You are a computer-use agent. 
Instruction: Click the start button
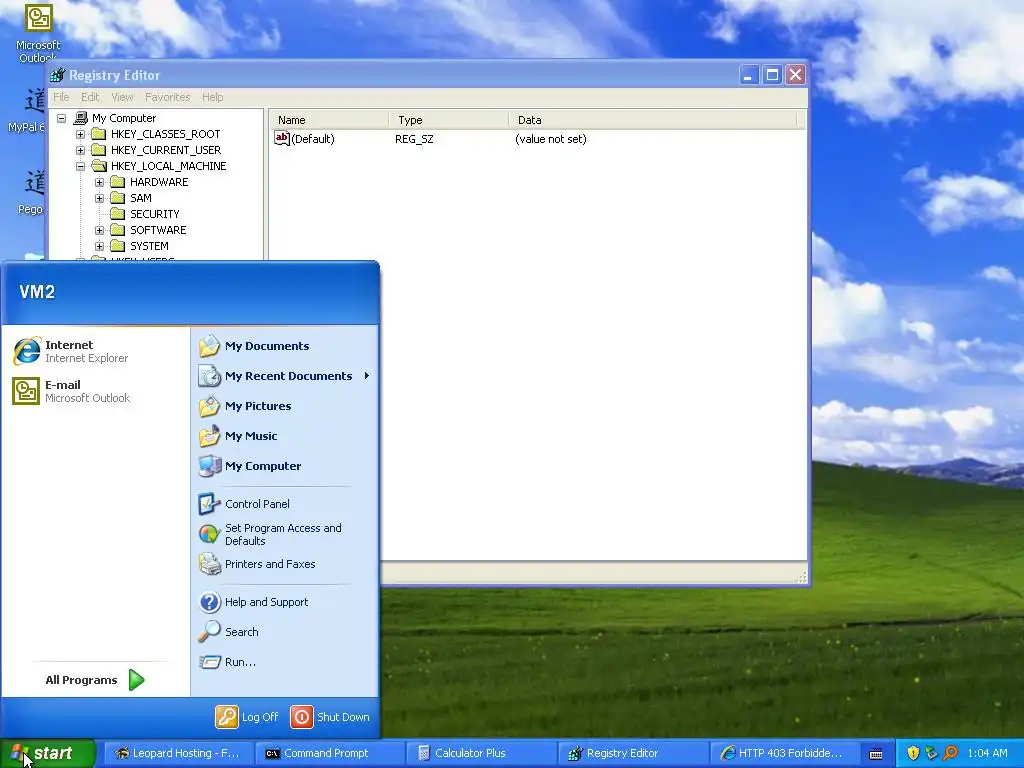pos(48,753)
